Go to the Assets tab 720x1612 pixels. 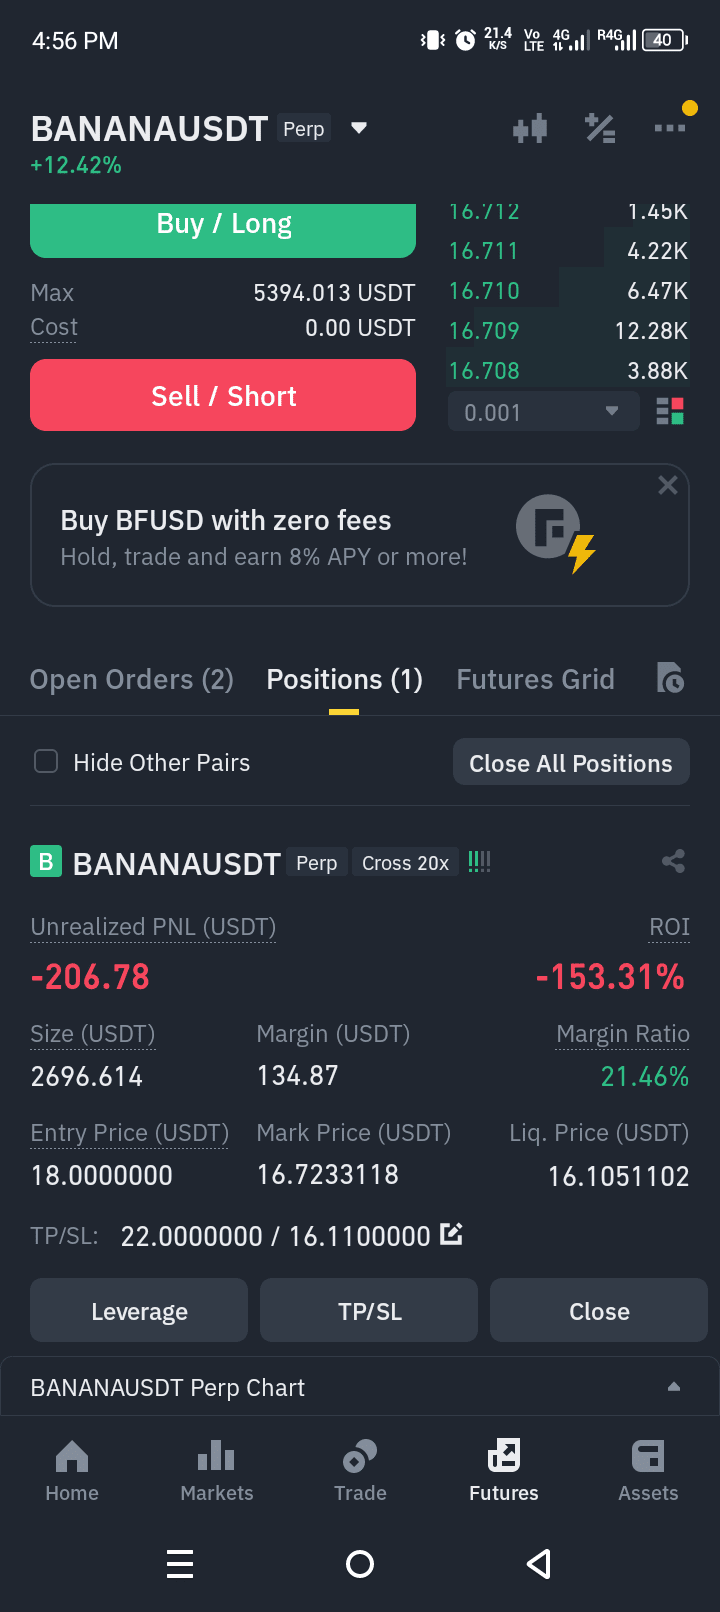pyautogui.click(x=648, y=1470)
